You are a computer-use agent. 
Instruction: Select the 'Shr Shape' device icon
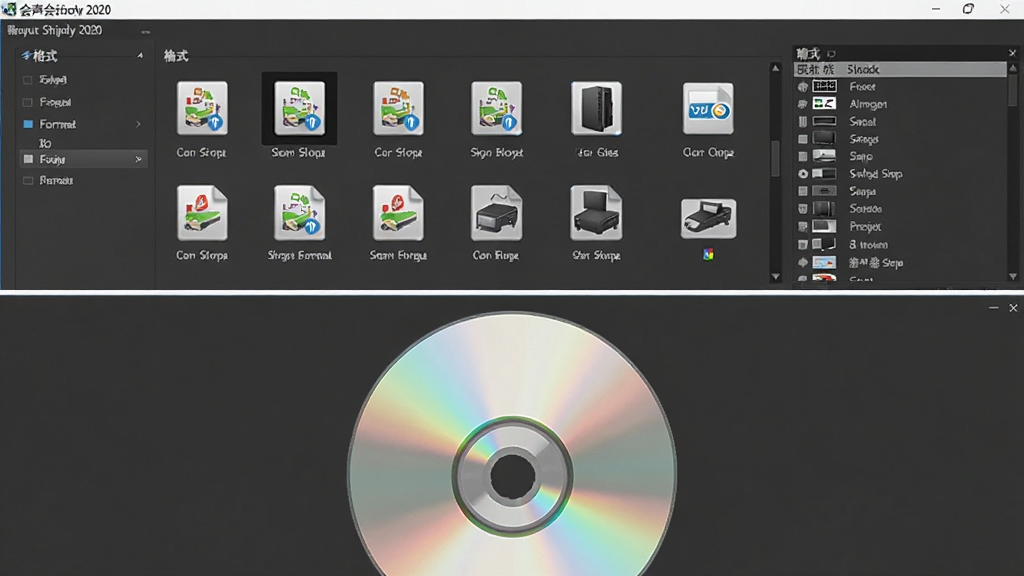[596, 213]
